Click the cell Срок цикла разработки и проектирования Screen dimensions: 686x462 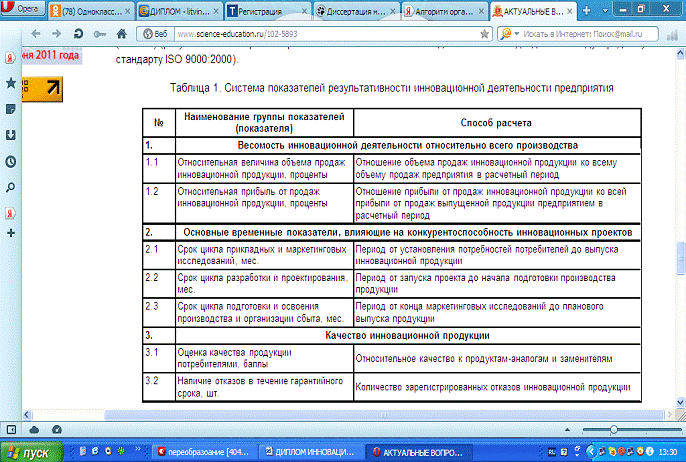264,284
